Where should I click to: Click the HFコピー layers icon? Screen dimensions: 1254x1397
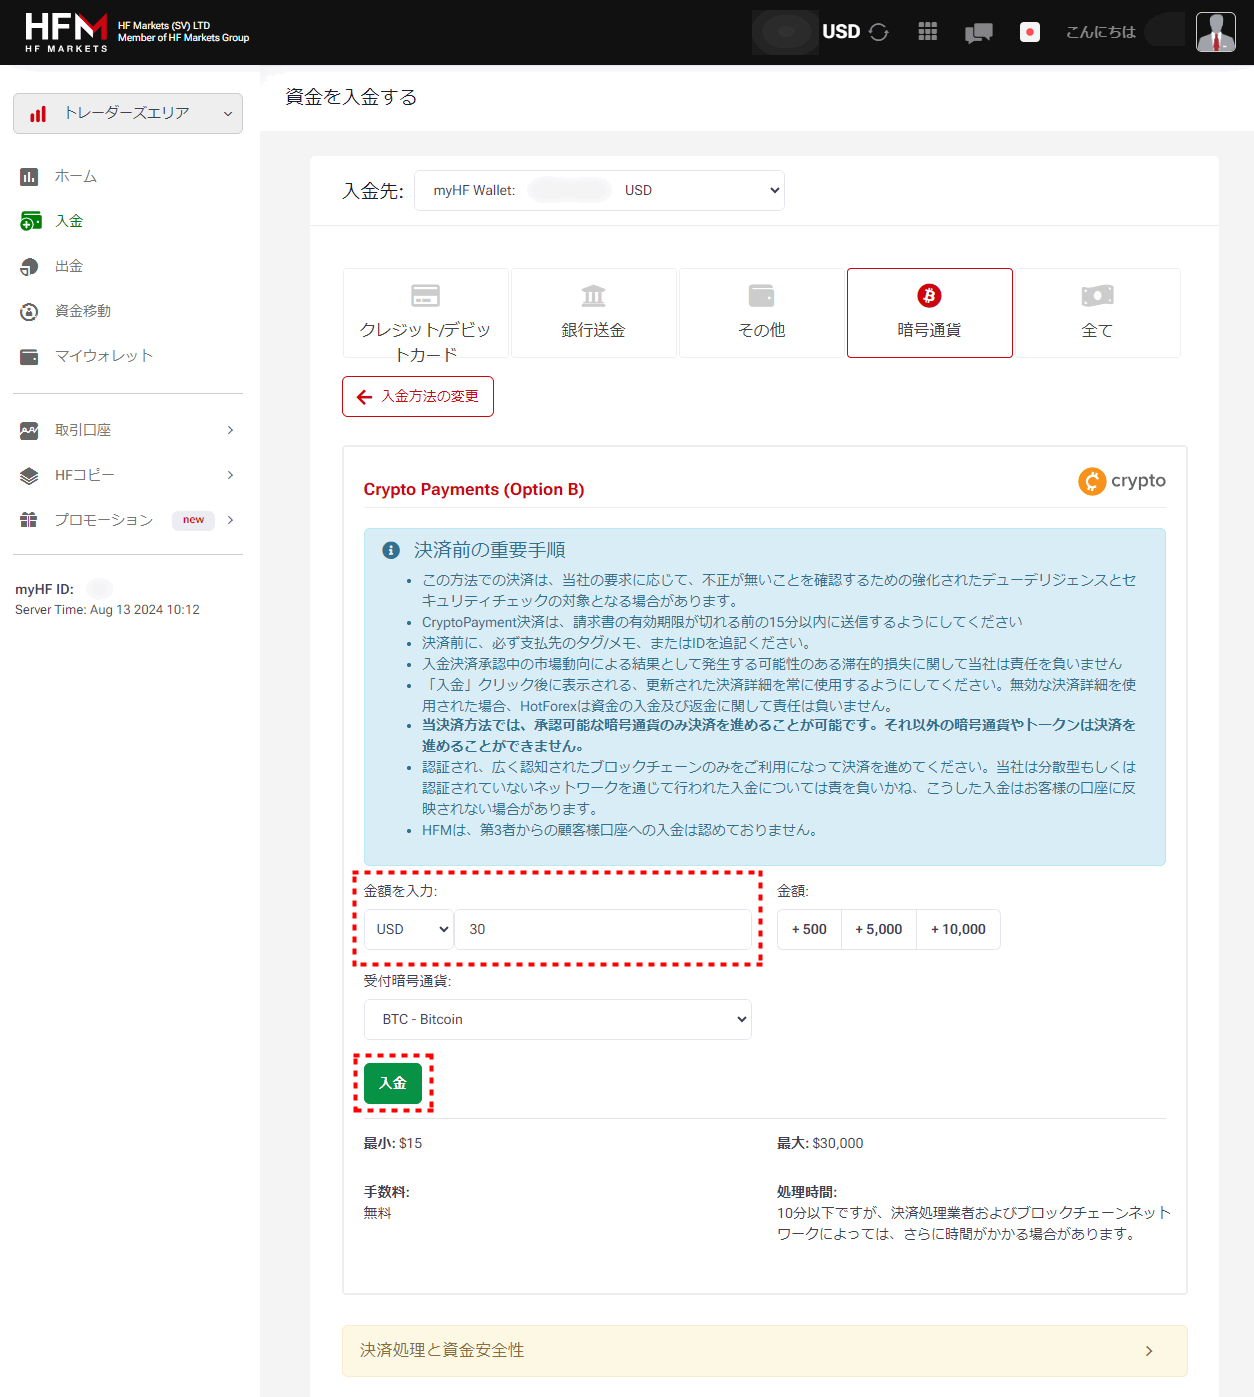coord(29,476)
